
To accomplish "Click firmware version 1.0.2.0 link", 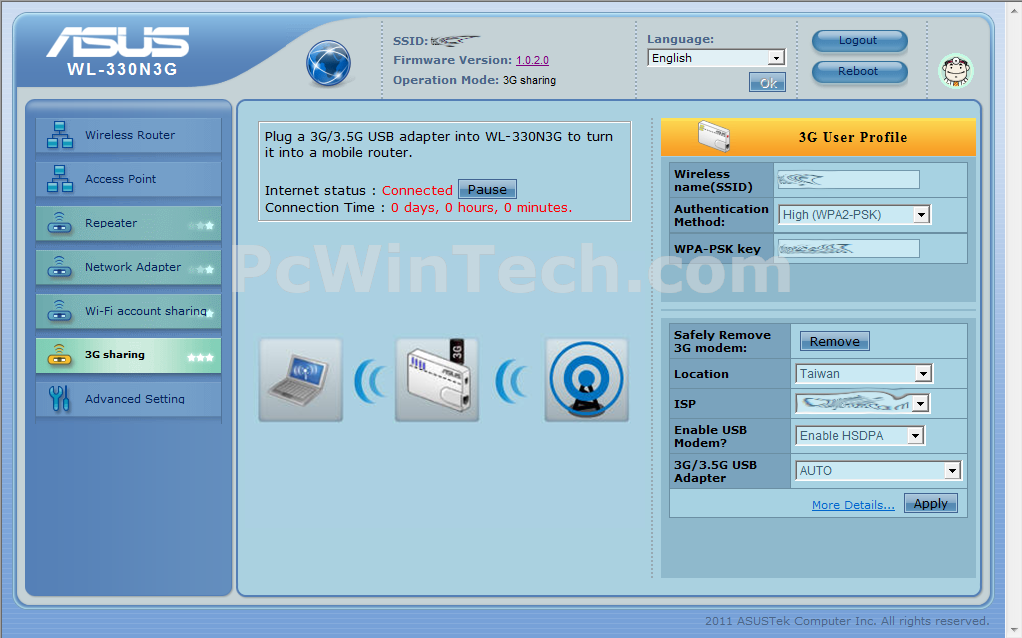I will 533,60.
